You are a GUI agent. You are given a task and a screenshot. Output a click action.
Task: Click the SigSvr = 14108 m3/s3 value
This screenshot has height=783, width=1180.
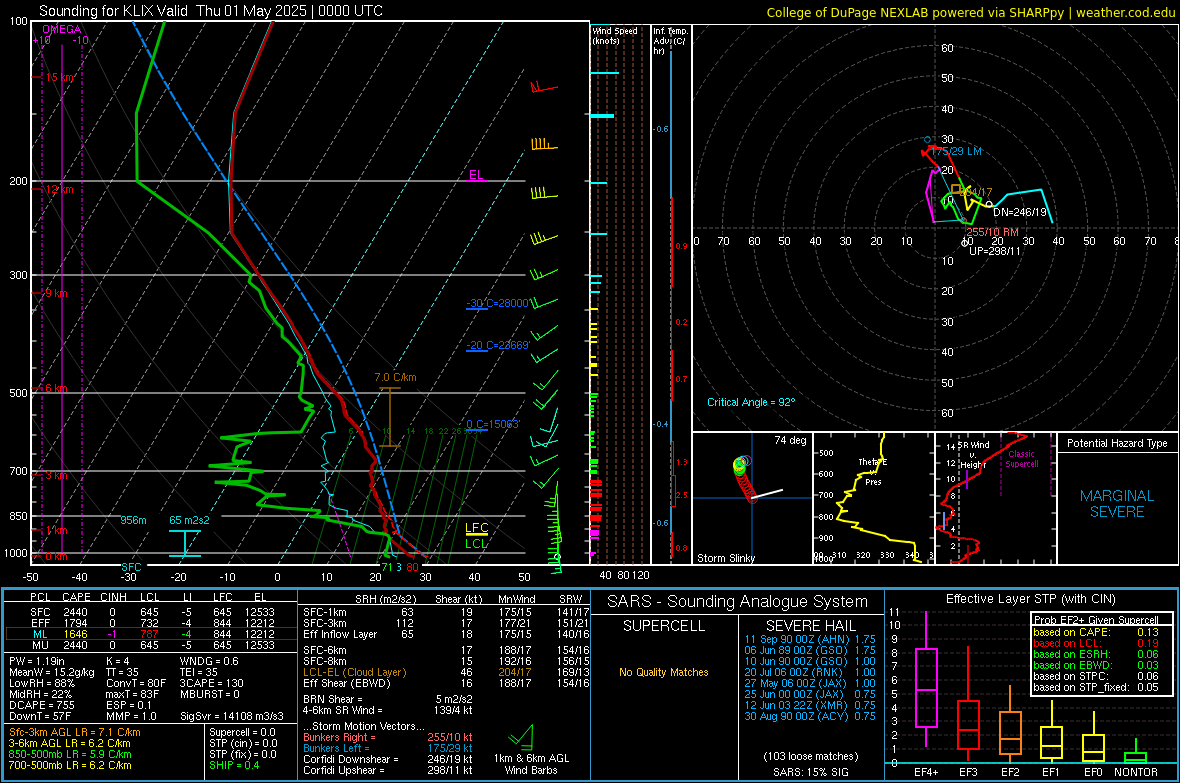(x=232, y=716)
